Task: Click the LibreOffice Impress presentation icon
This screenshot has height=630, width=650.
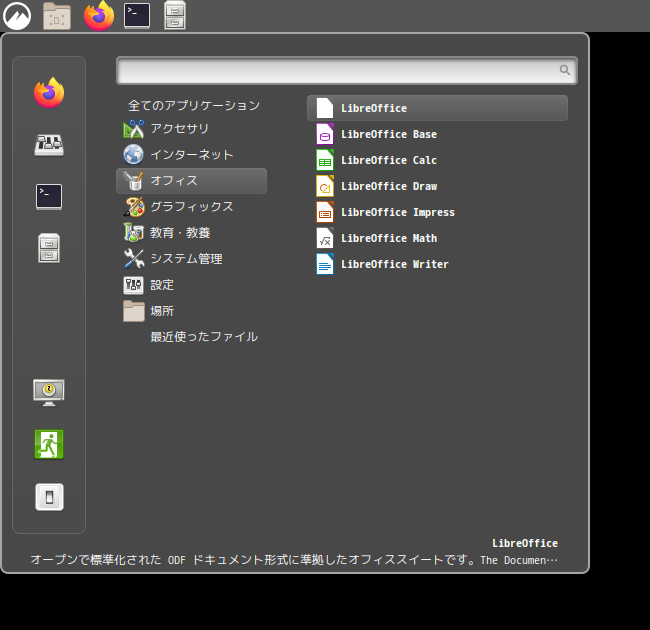Action: (x=325, y=212)
